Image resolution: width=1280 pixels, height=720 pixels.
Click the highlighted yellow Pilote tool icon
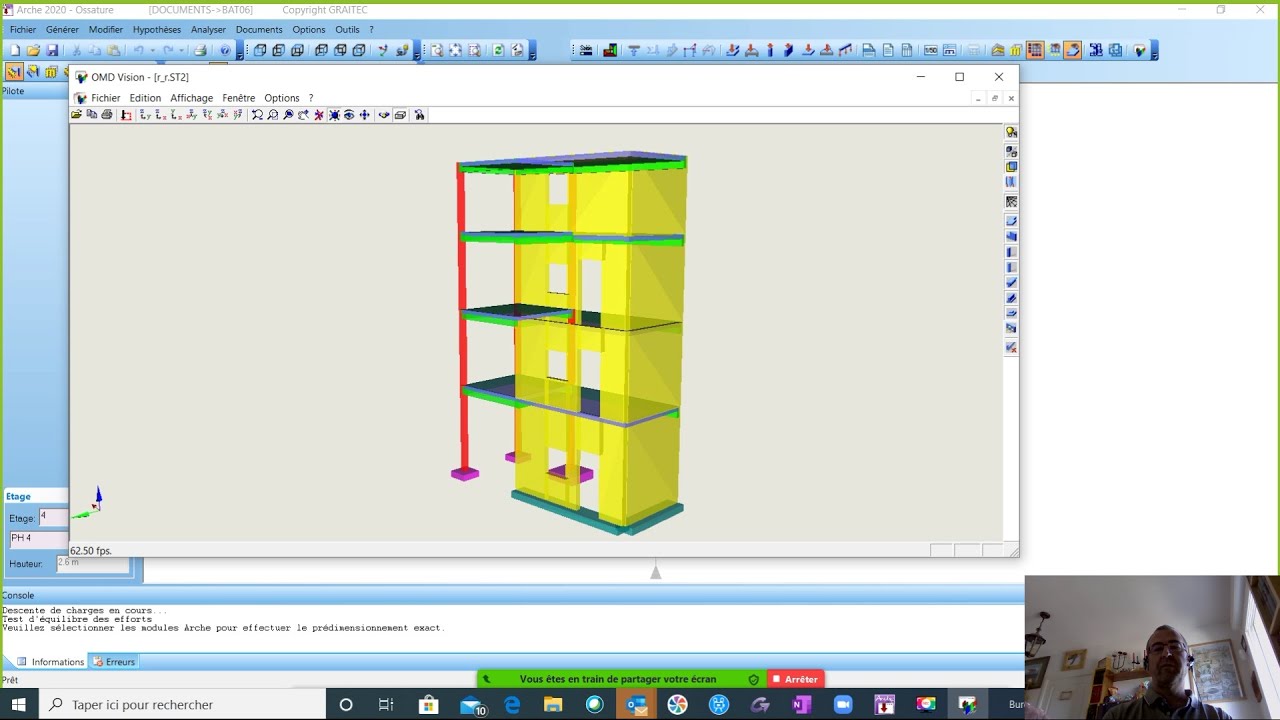tap(14, 71)
